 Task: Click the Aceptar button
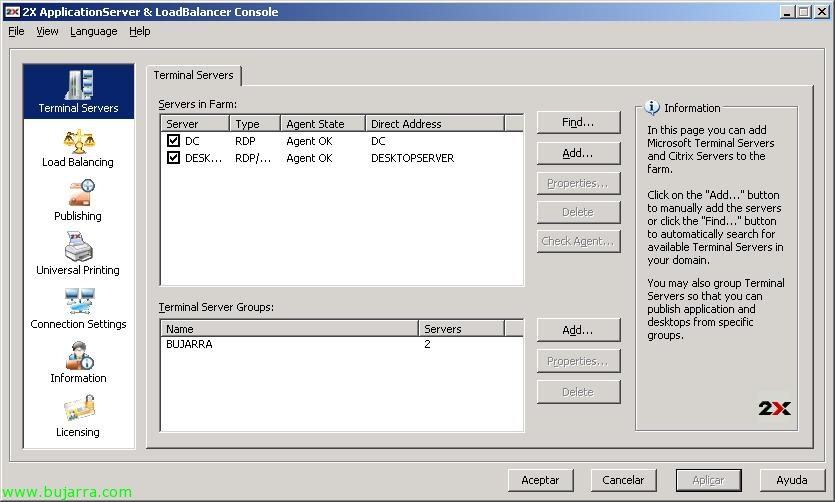pyautogui.click(x=540, y=480)
